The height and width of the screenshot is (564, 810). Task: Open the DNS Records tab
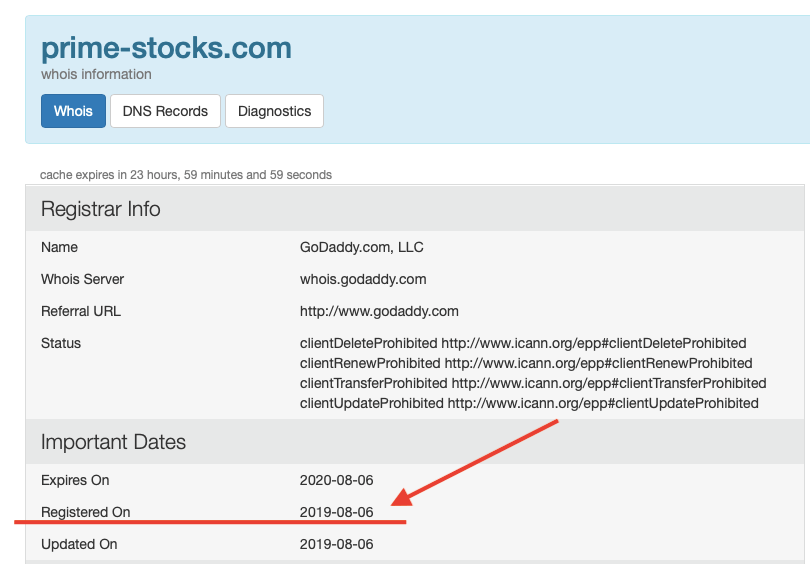click(165, 111)
